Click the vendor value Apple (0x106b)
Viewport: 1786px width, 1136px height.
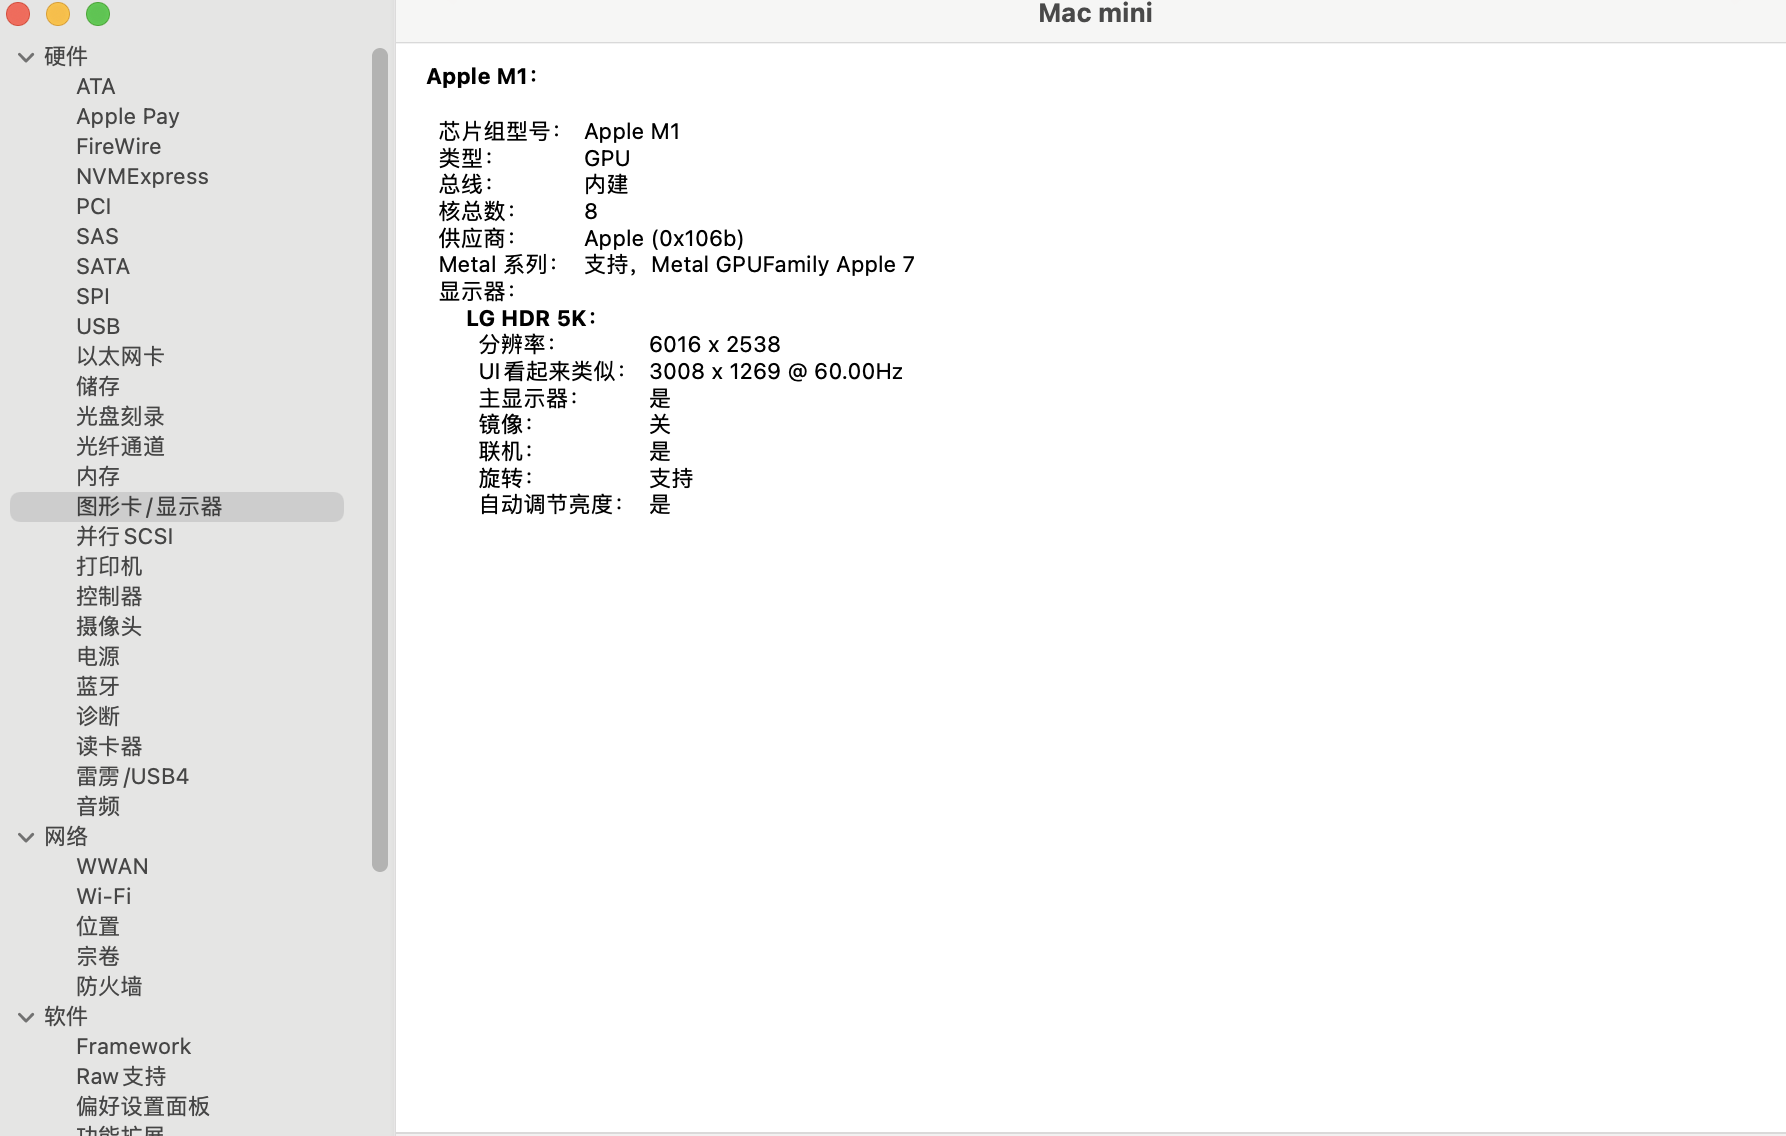(x=664, y=239)
